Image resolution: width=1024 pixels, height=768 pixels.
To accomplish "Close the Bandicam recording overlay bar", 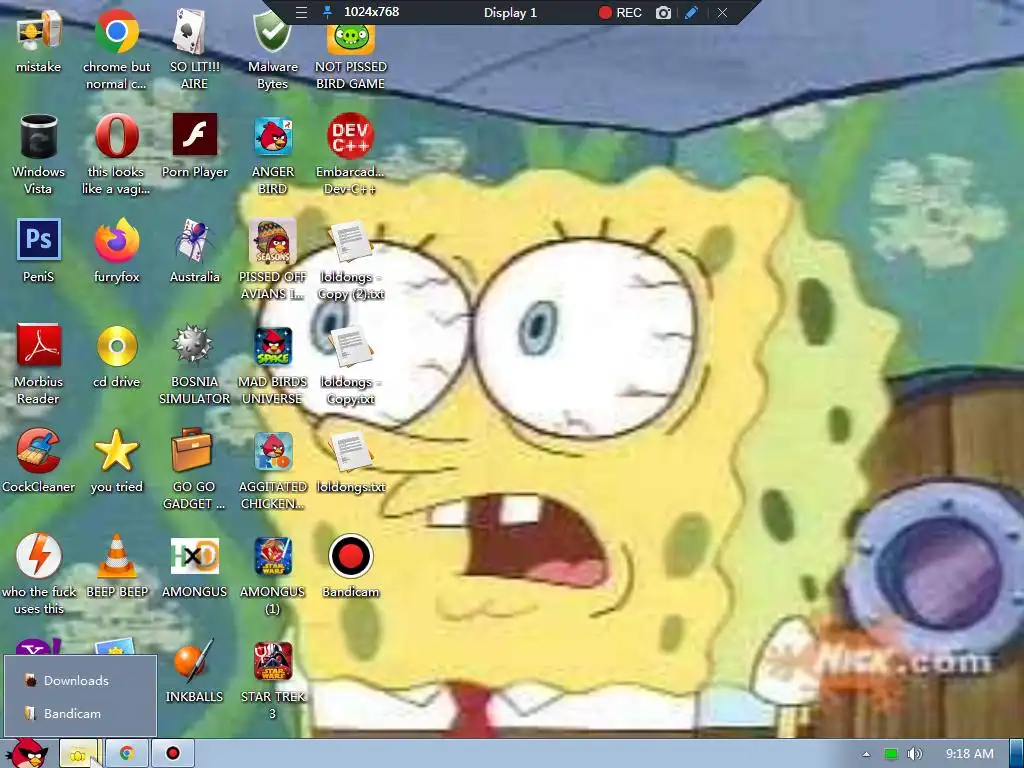I will 722,12.
